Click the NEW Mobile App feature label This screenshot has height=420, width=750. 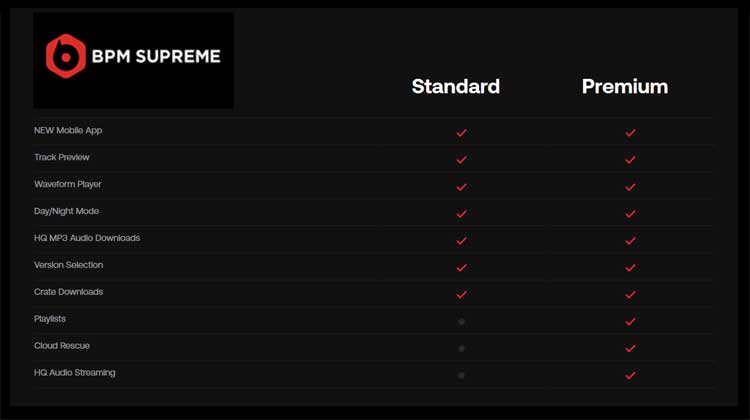68,130
